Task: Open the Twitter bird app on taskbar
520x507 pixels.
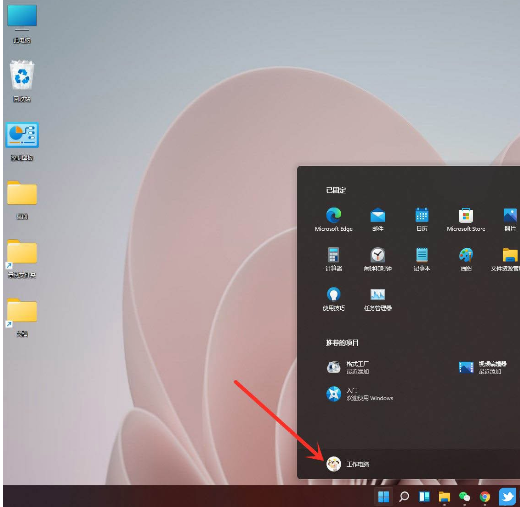Action: click(x=507, y=496)
